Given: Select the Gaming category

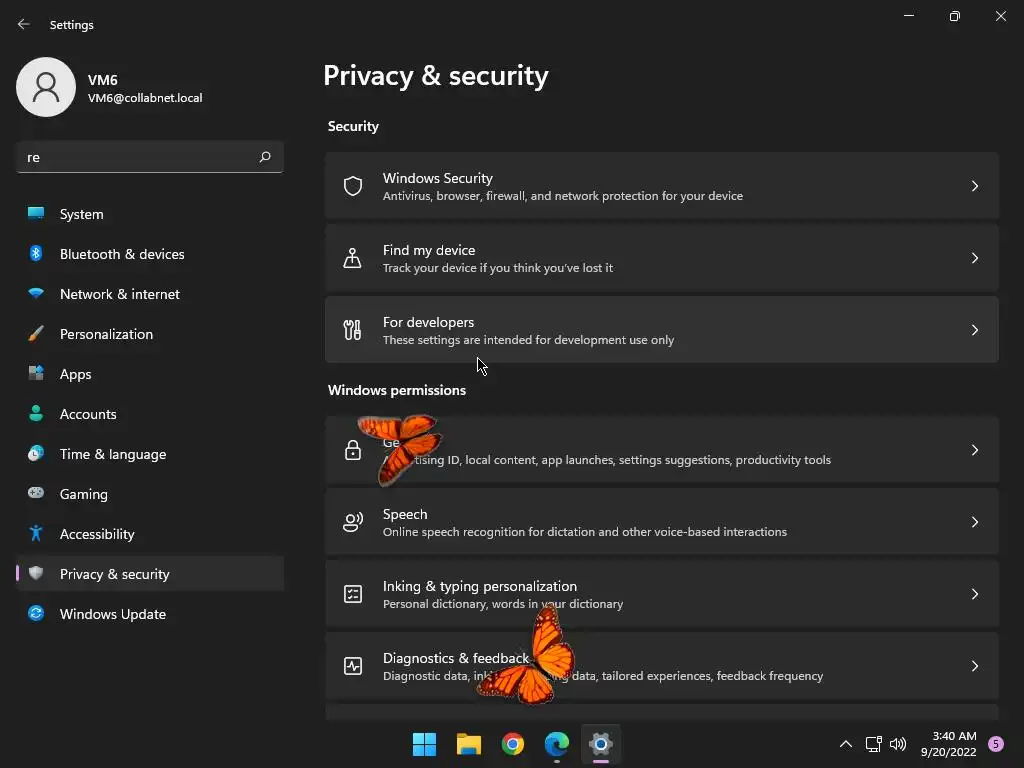Looking at the screenshot, I should point(84,494).
